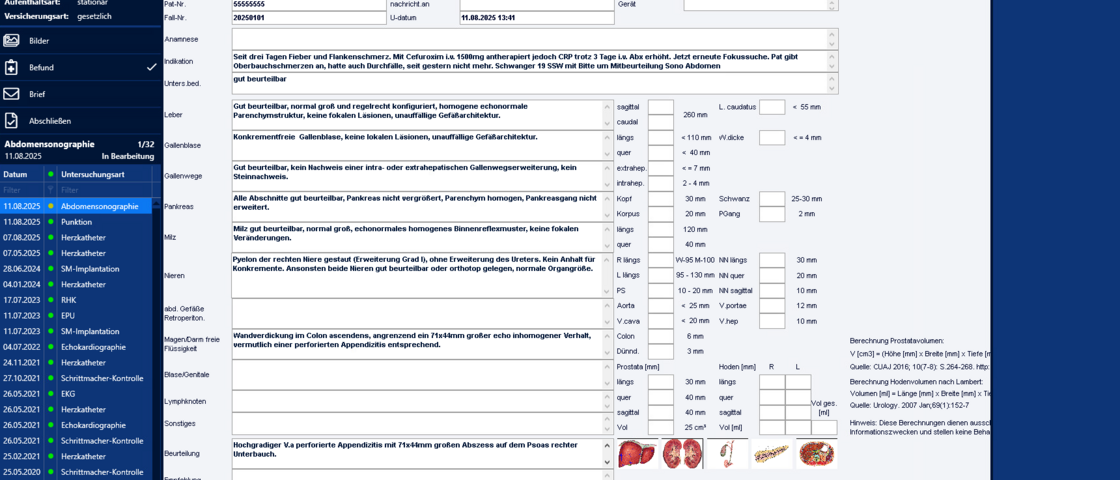Screen dimensions: 1120x480
Task: Click the Dünnd. measurement box
Action: point(661,351)
